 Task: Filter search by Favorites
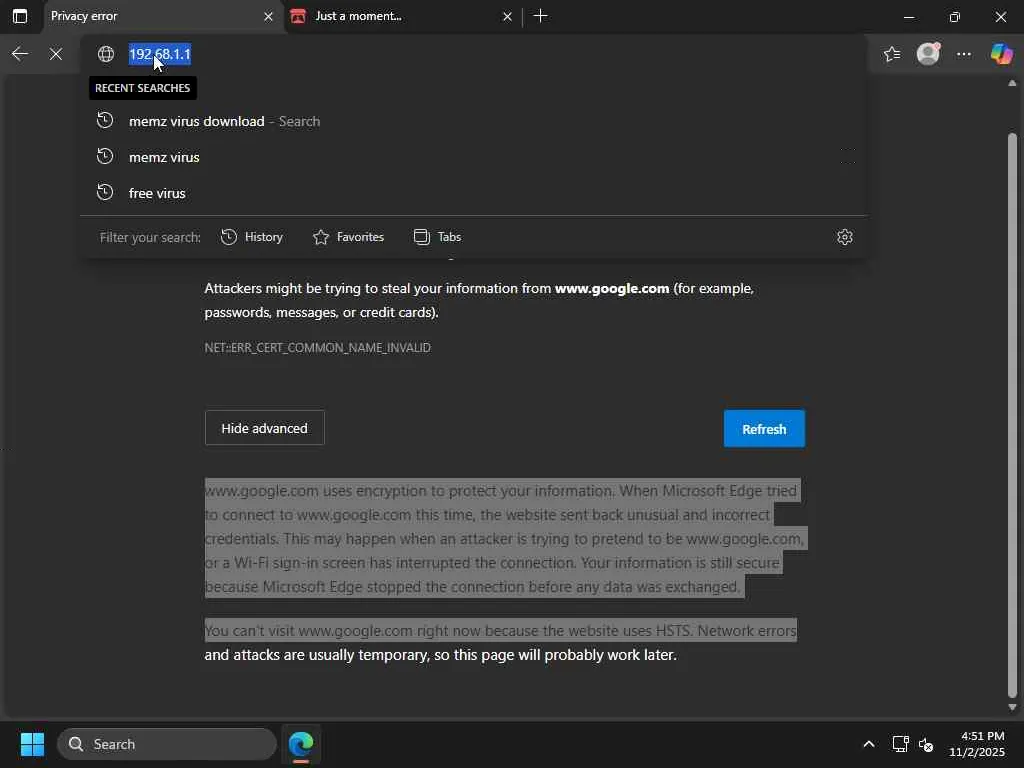click(x=349, y=237)
